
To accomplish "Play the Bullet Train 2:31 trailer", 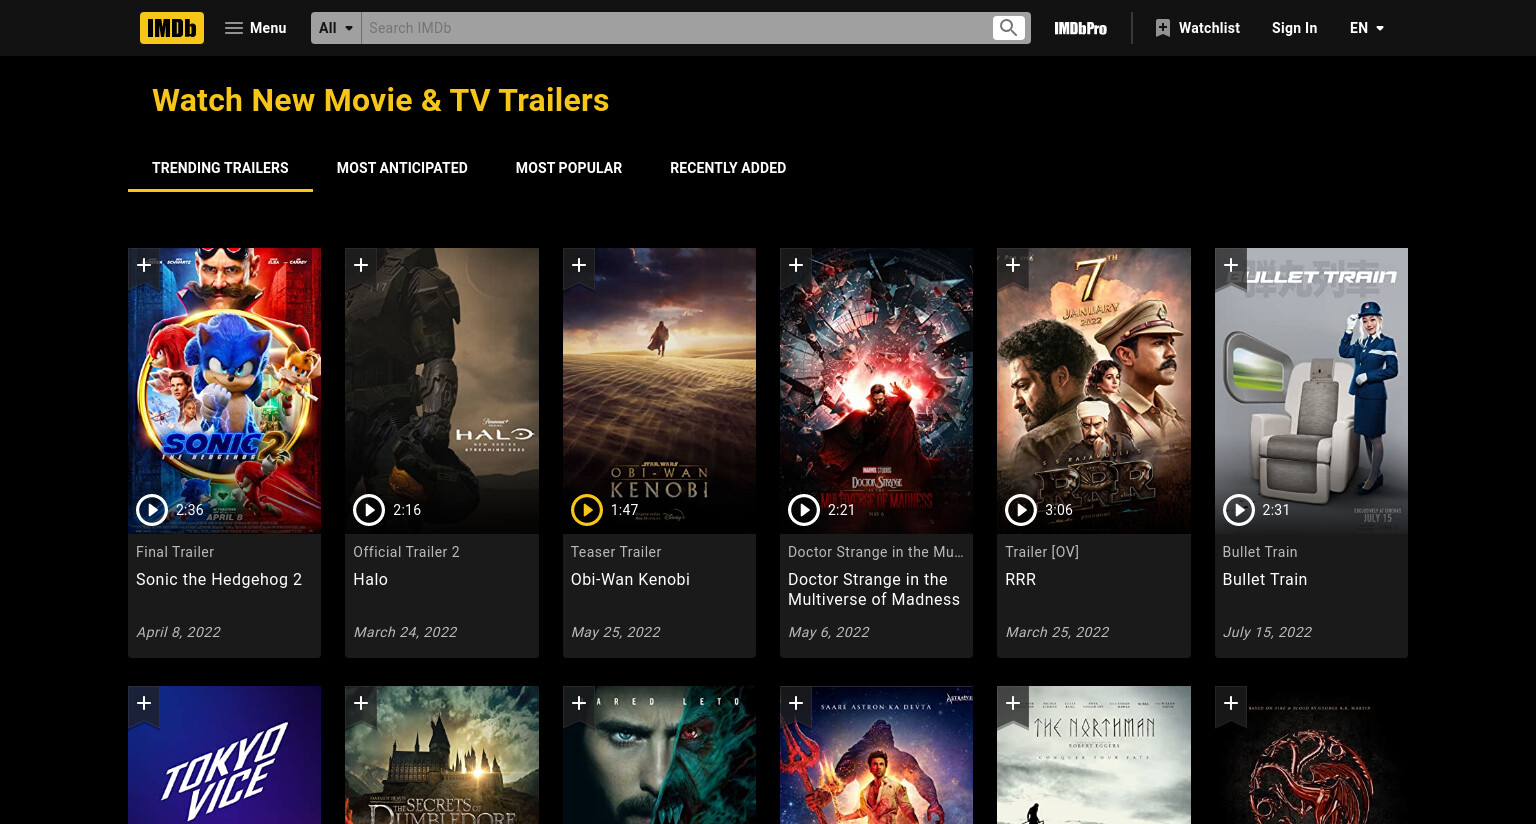I will coord(1239,510).
